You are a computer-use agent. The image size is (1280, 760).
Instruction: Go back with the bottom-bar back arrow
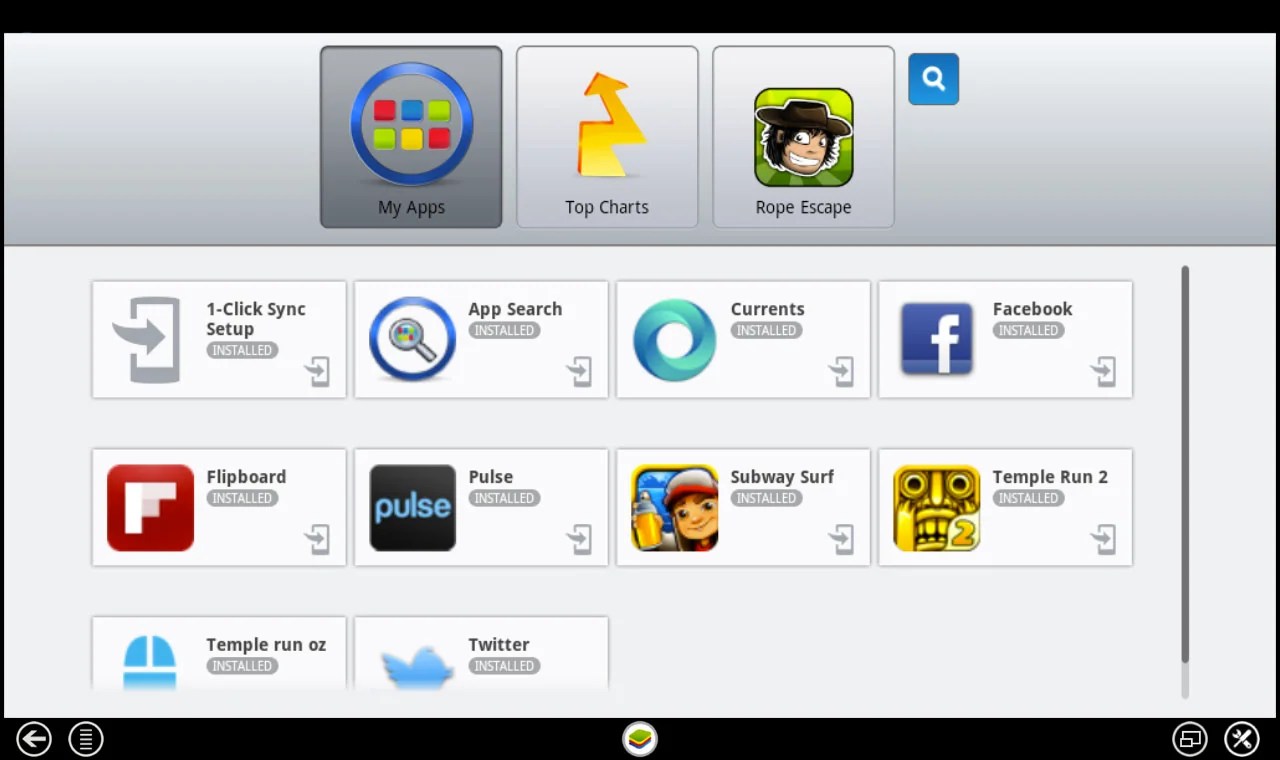click(x=34, y=739)
